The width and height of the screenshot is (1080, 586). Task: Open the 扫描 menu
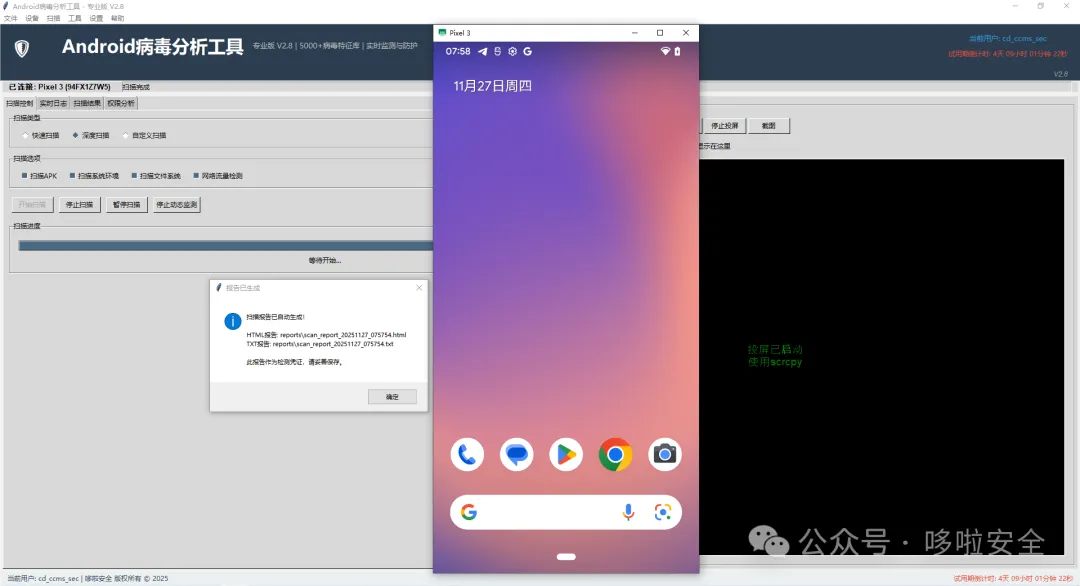[53, 19]
